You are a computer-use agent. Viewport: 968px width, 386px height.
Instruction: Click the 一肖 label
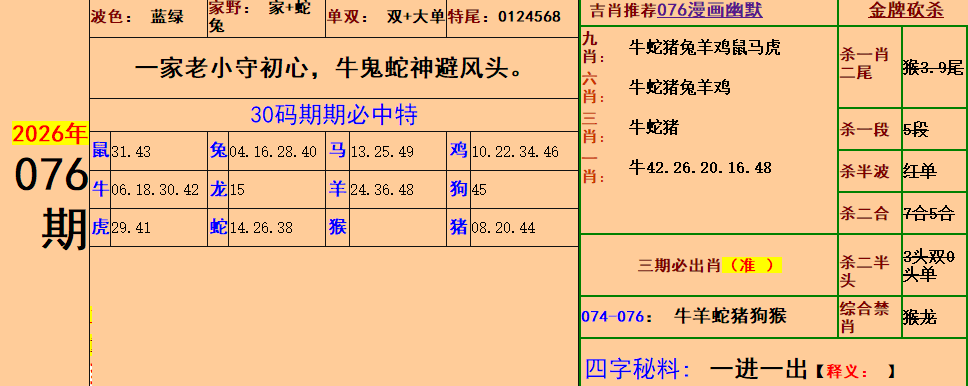click(593, 167)
